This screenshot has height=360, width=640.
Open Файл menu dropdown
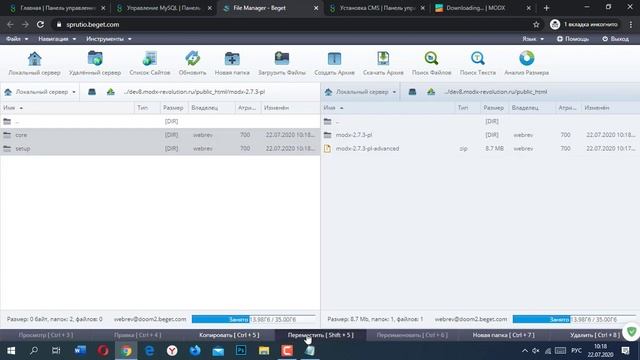[x=17, y=39]
